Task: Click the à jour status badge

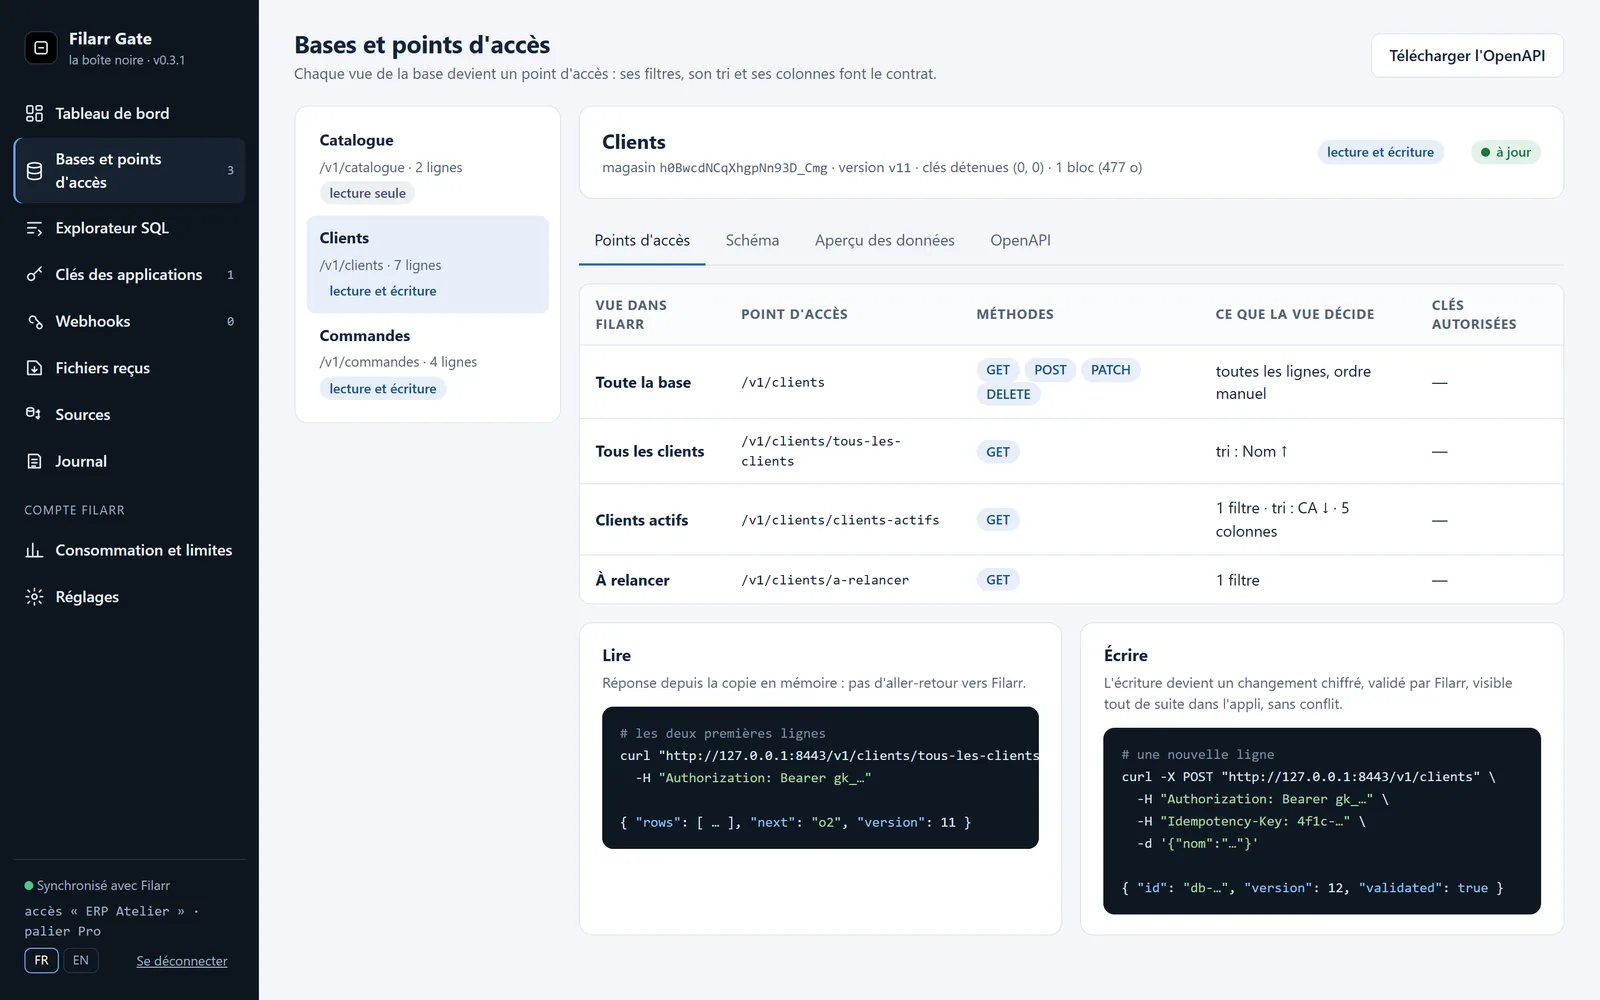Action: click(x=1506, y=152)
